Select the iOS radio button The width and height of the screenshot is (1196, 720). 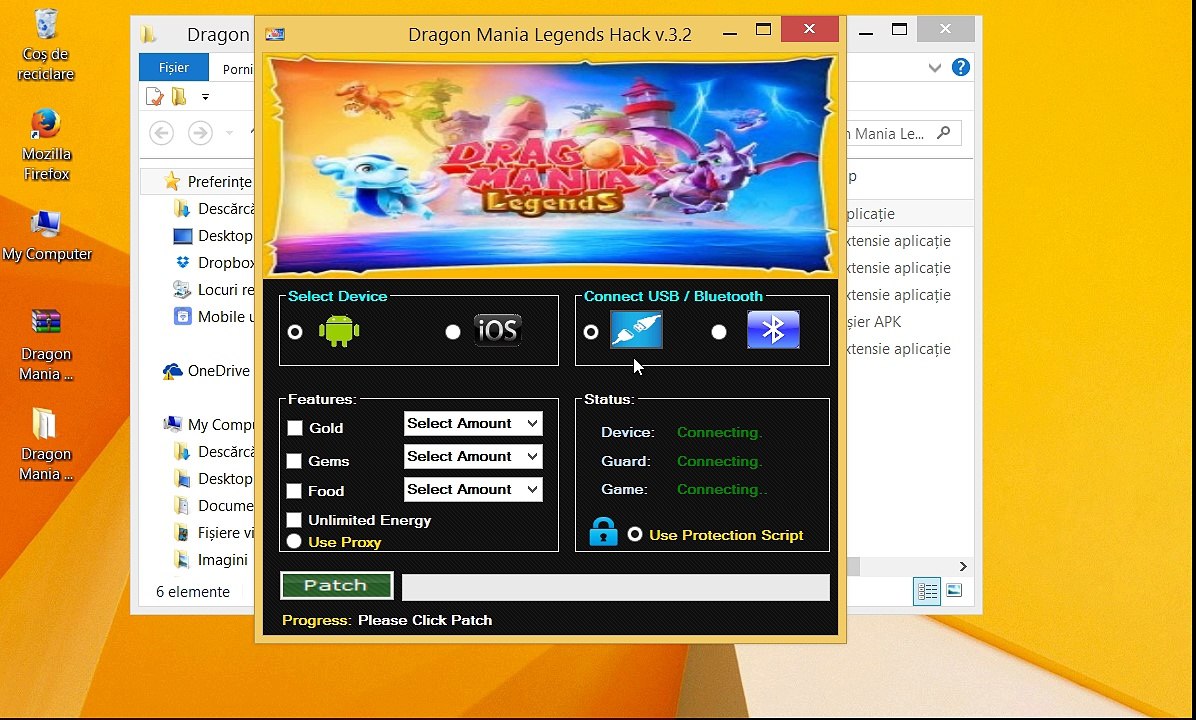click(453, 332)
